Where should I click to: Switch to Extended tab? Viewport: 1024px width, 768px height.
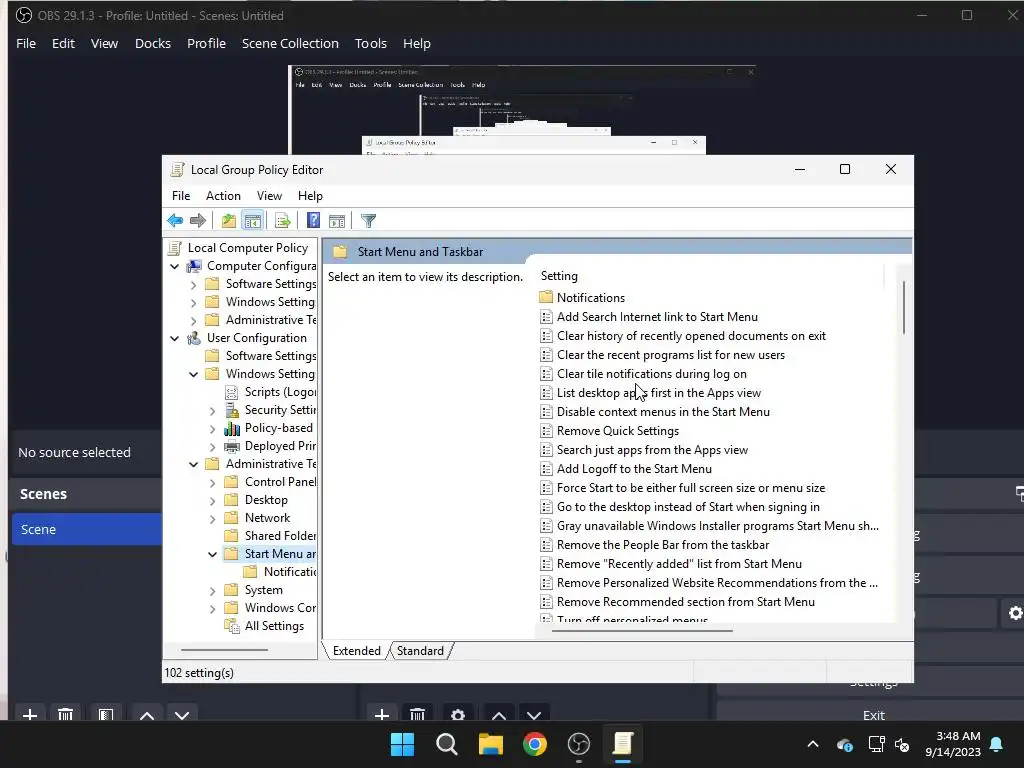pos(357,651)
